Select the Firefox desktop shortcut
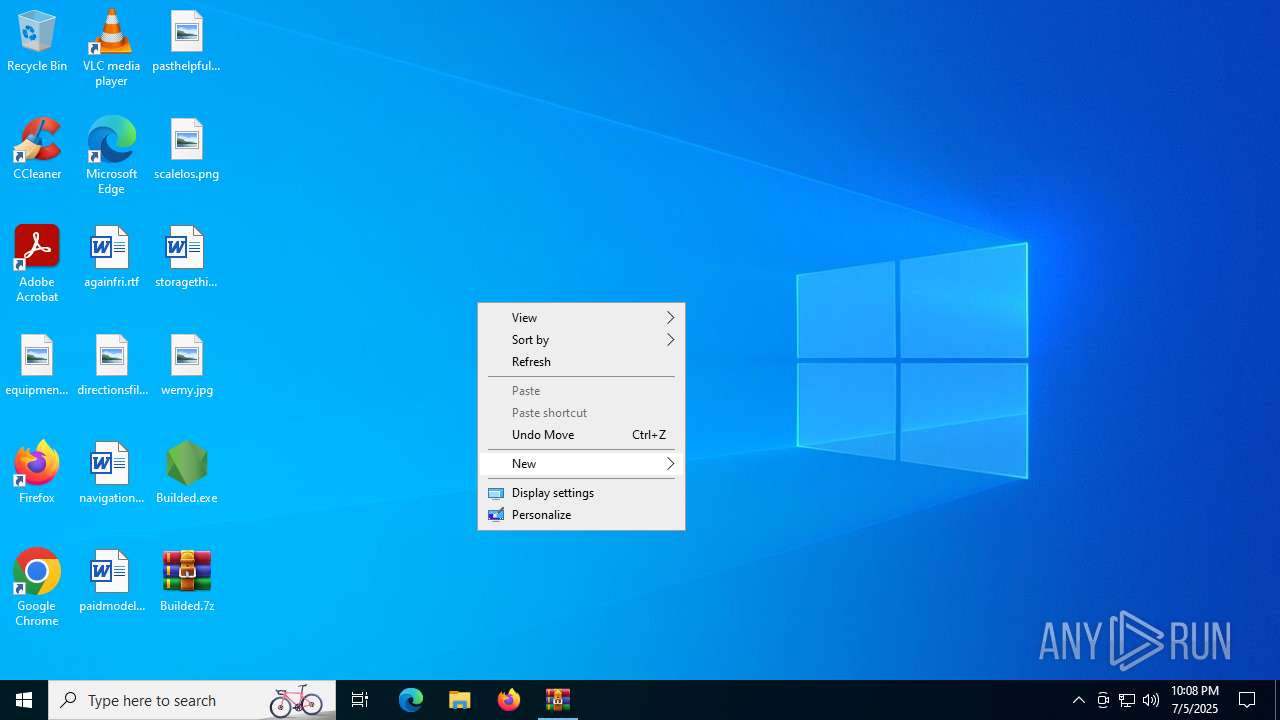 pos(37,474)
